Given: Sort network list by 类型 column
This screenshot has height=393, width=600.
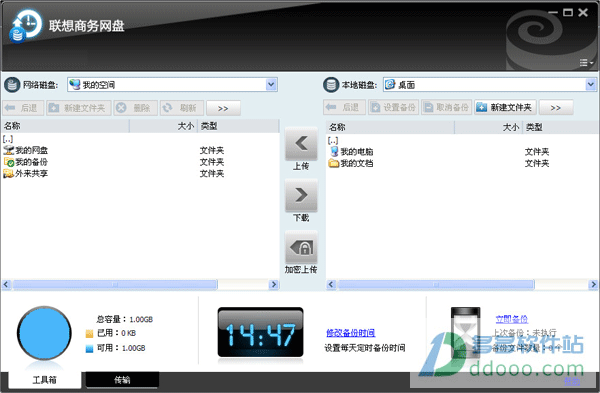Looking at the screenshot, I should [x=238, y=126].
